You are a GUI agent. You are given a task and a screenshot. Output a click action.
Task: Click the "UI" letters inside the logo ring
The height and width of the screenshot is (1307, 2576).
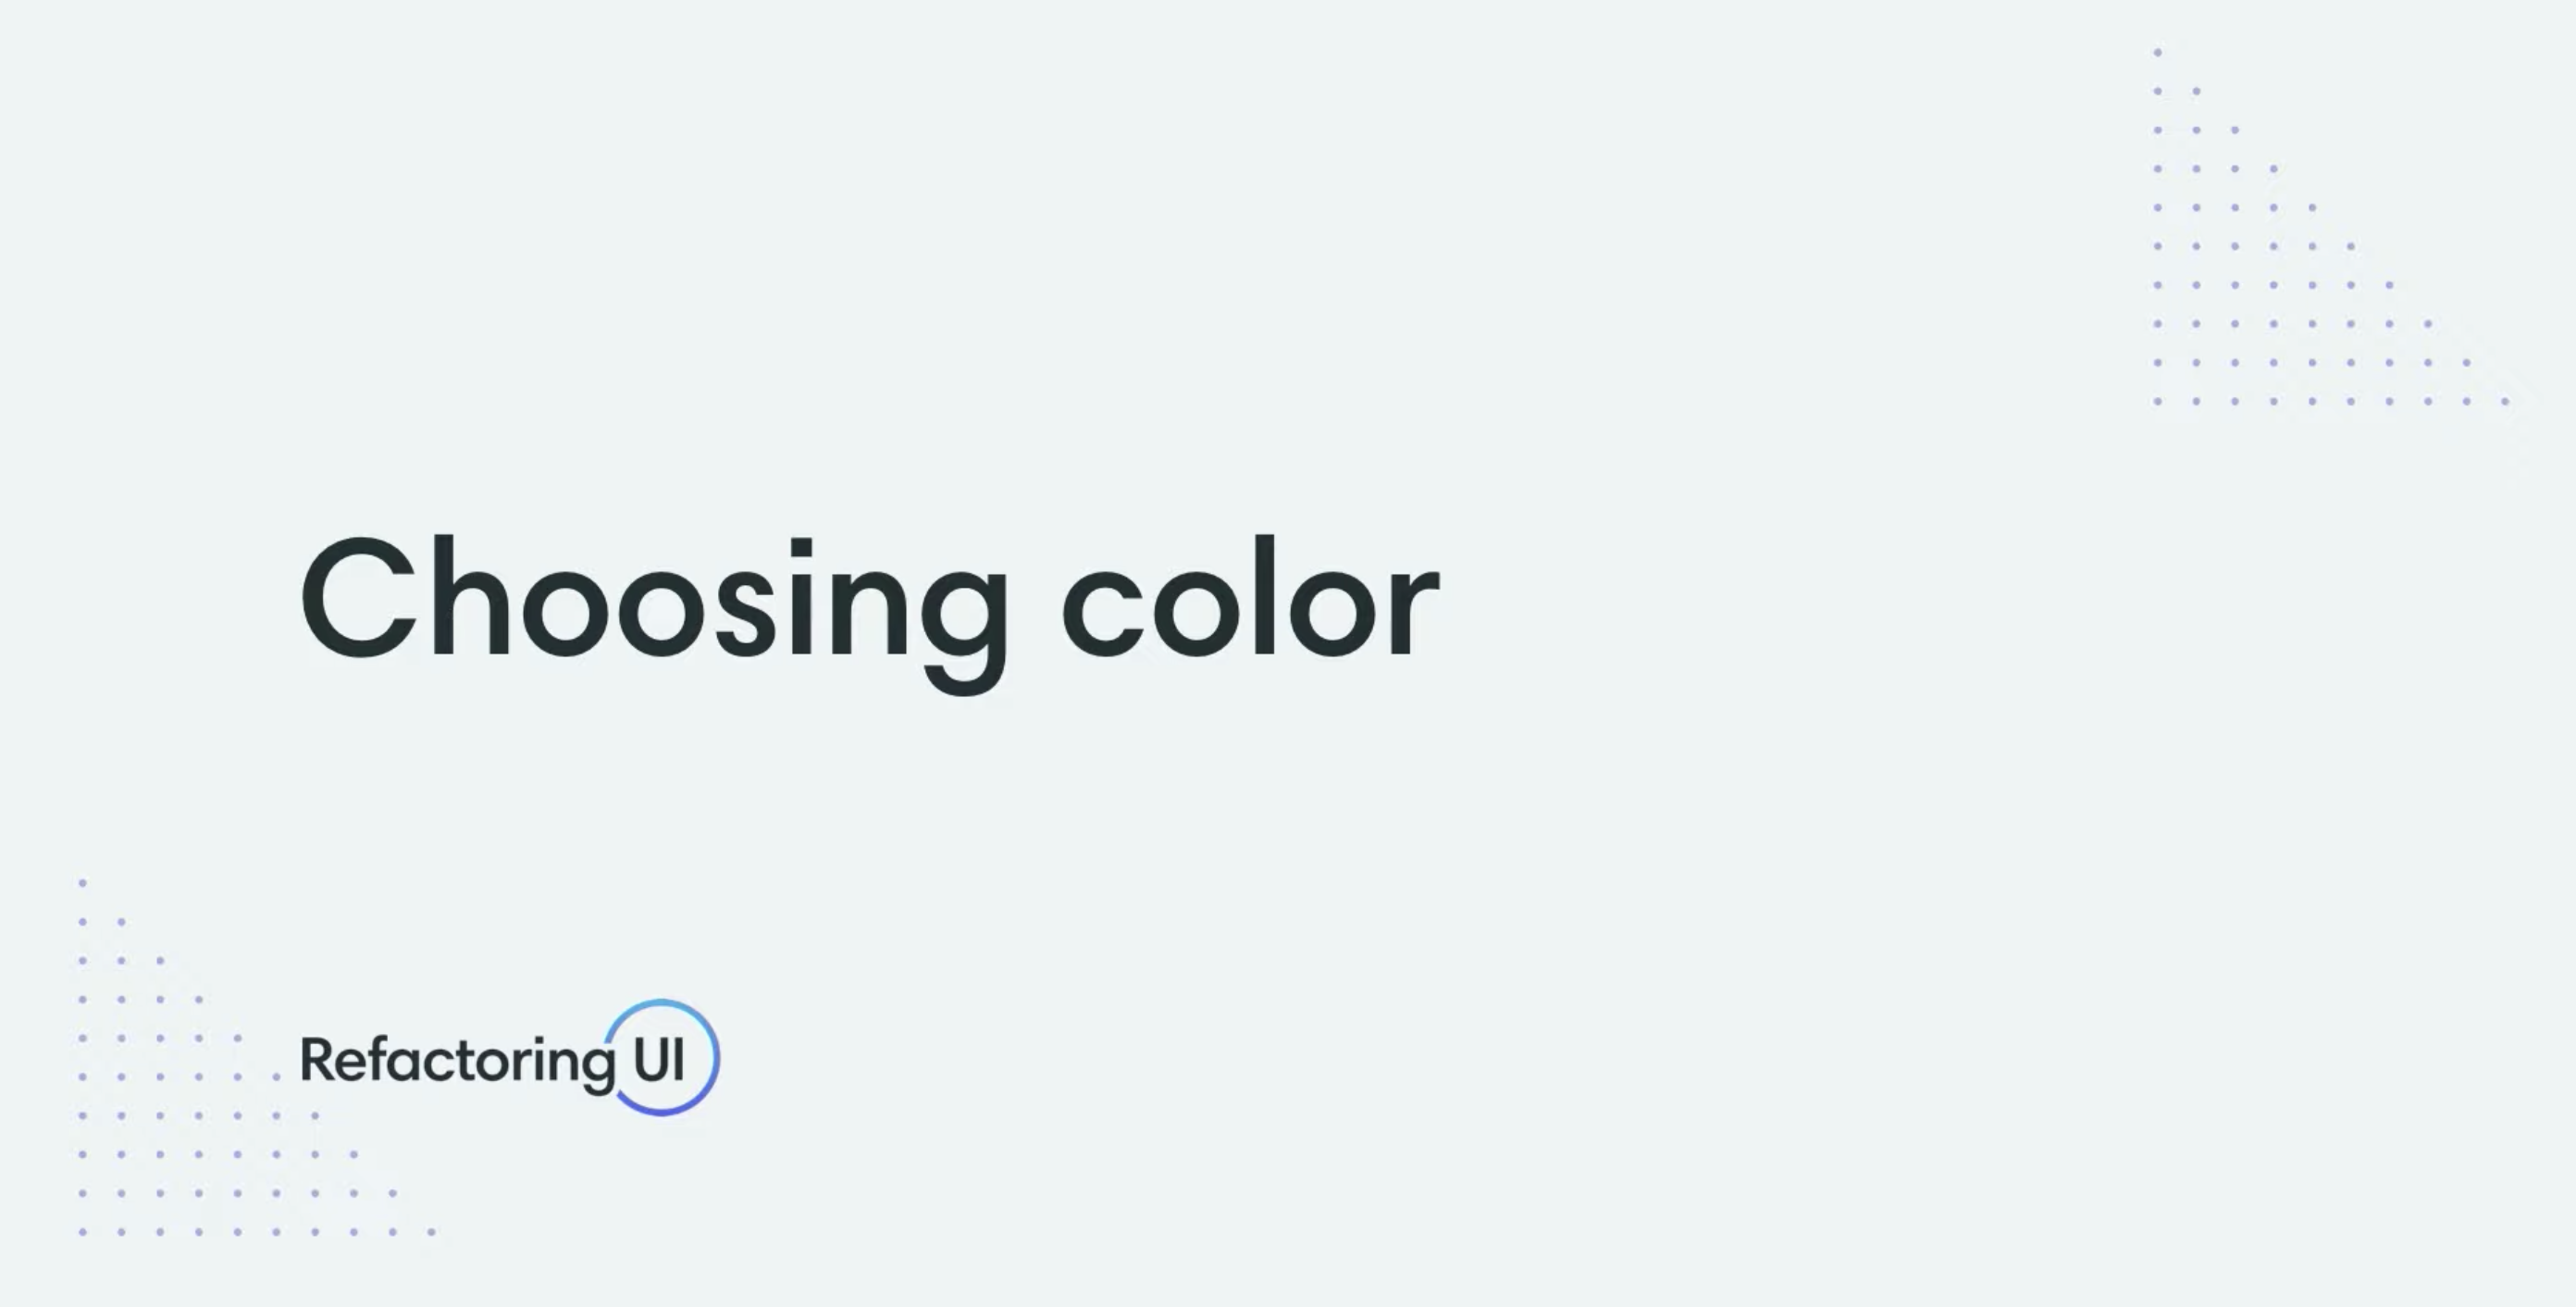659,1060
